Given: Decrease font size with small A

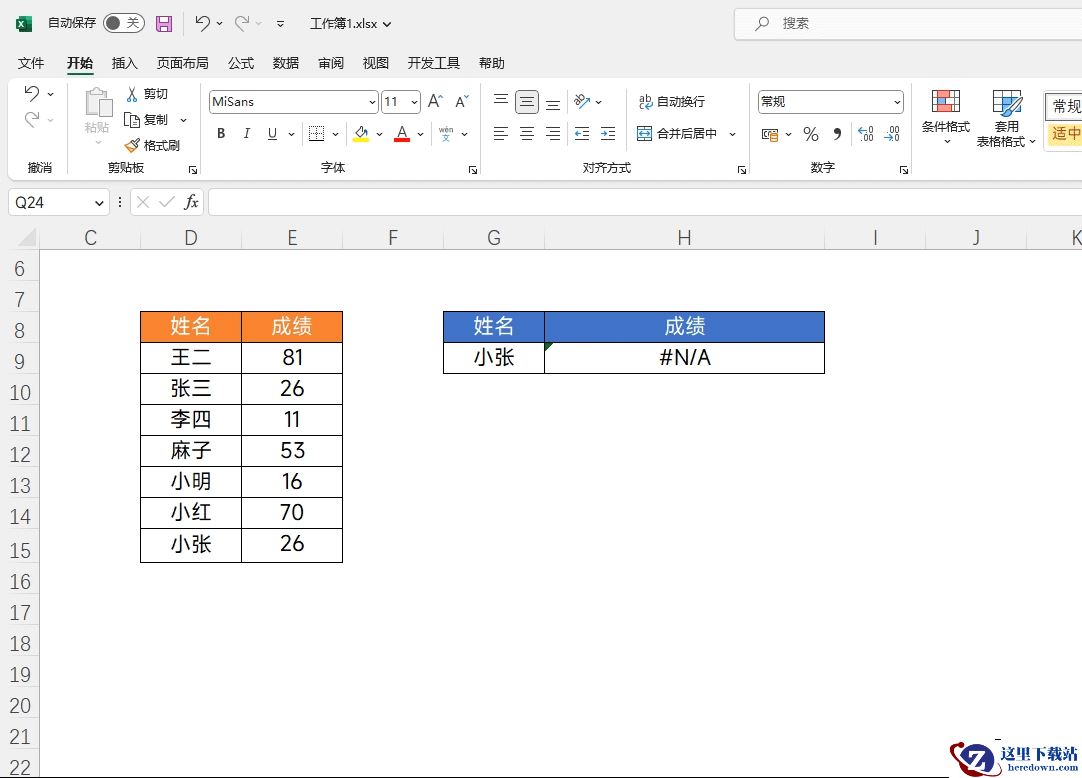Looking at the screenshot, I should click(x=462, y=101).
